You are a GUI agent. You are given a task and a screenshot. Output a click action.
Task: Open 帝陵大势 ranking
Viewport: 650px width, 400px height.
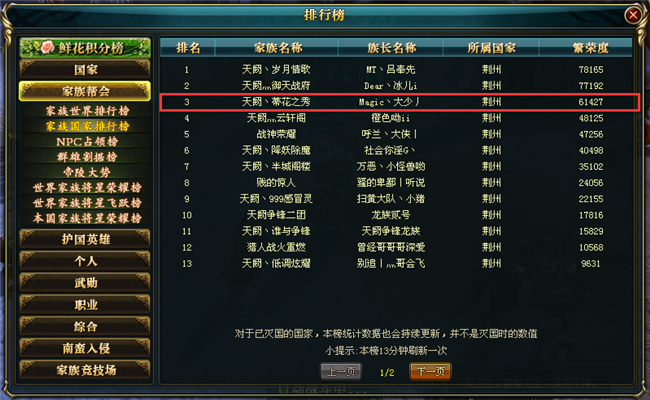87,172
